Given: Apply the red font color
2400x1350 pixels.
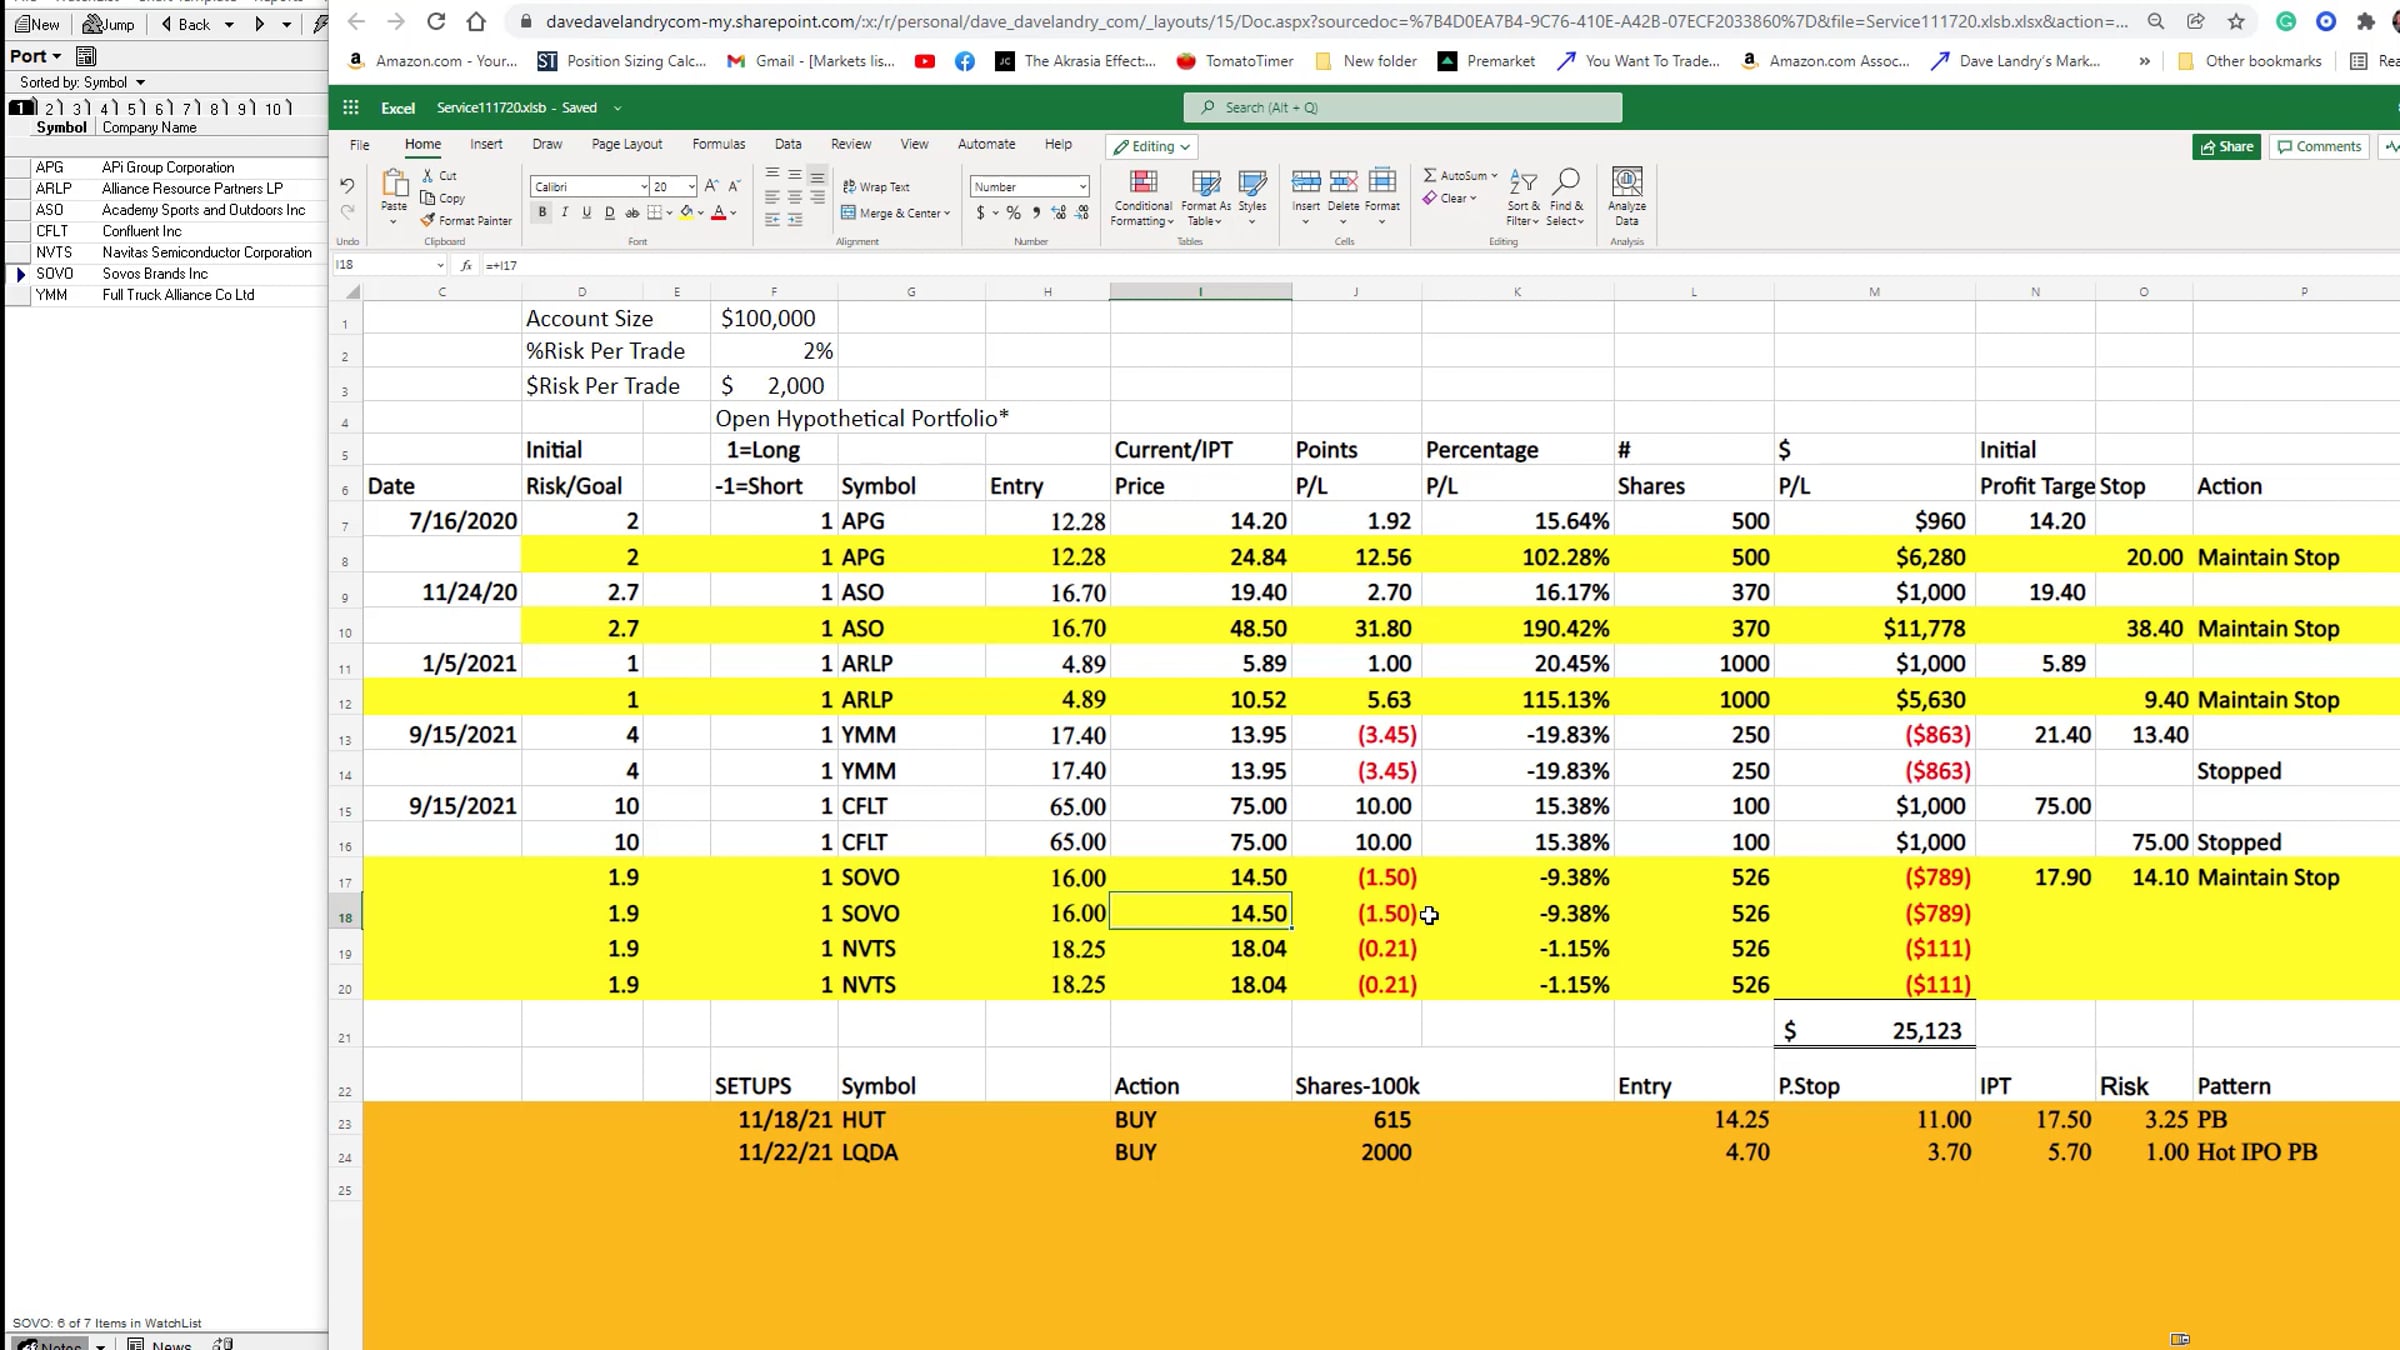Looking at the screenshot, I should (x=718, y=213).
